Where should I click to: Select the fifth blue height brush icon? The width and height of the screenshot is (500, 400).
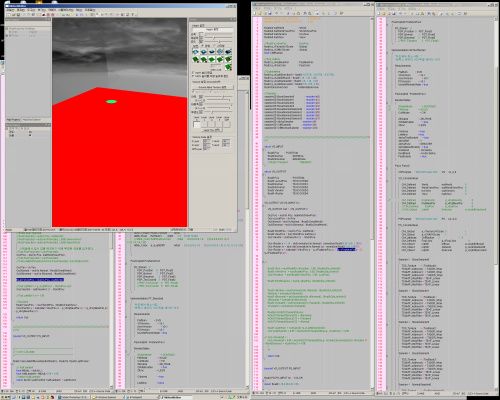point(228,52)
